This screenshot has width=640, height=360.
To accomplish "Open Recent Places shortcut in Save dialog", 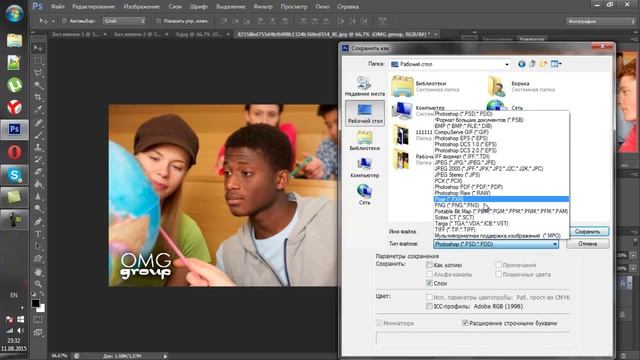I will pos(364,86).
